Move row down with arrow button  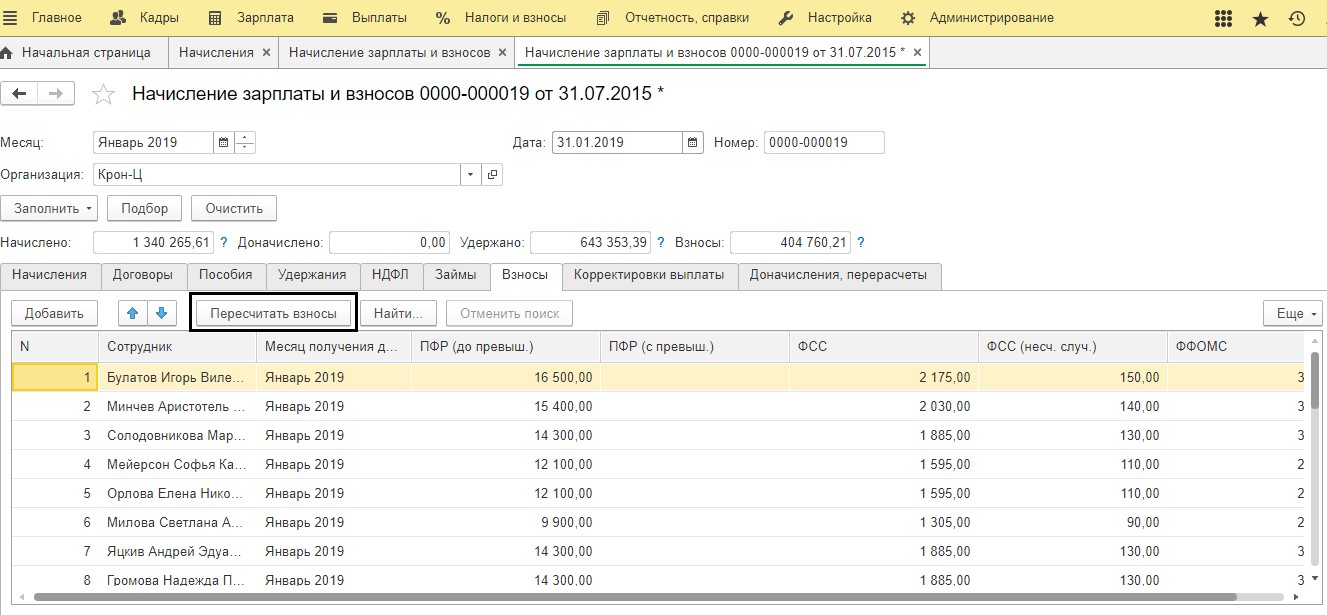click(x=161, y=313)
